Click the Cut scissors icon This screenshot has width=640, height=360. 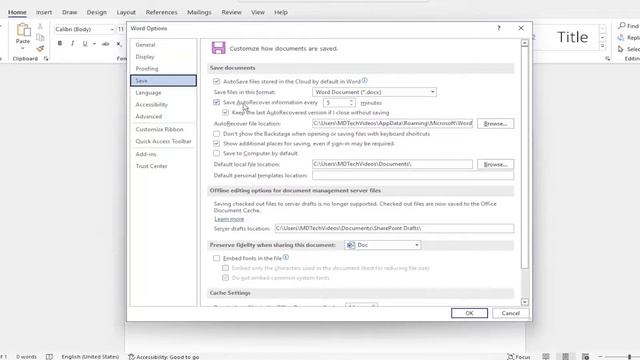40,27
